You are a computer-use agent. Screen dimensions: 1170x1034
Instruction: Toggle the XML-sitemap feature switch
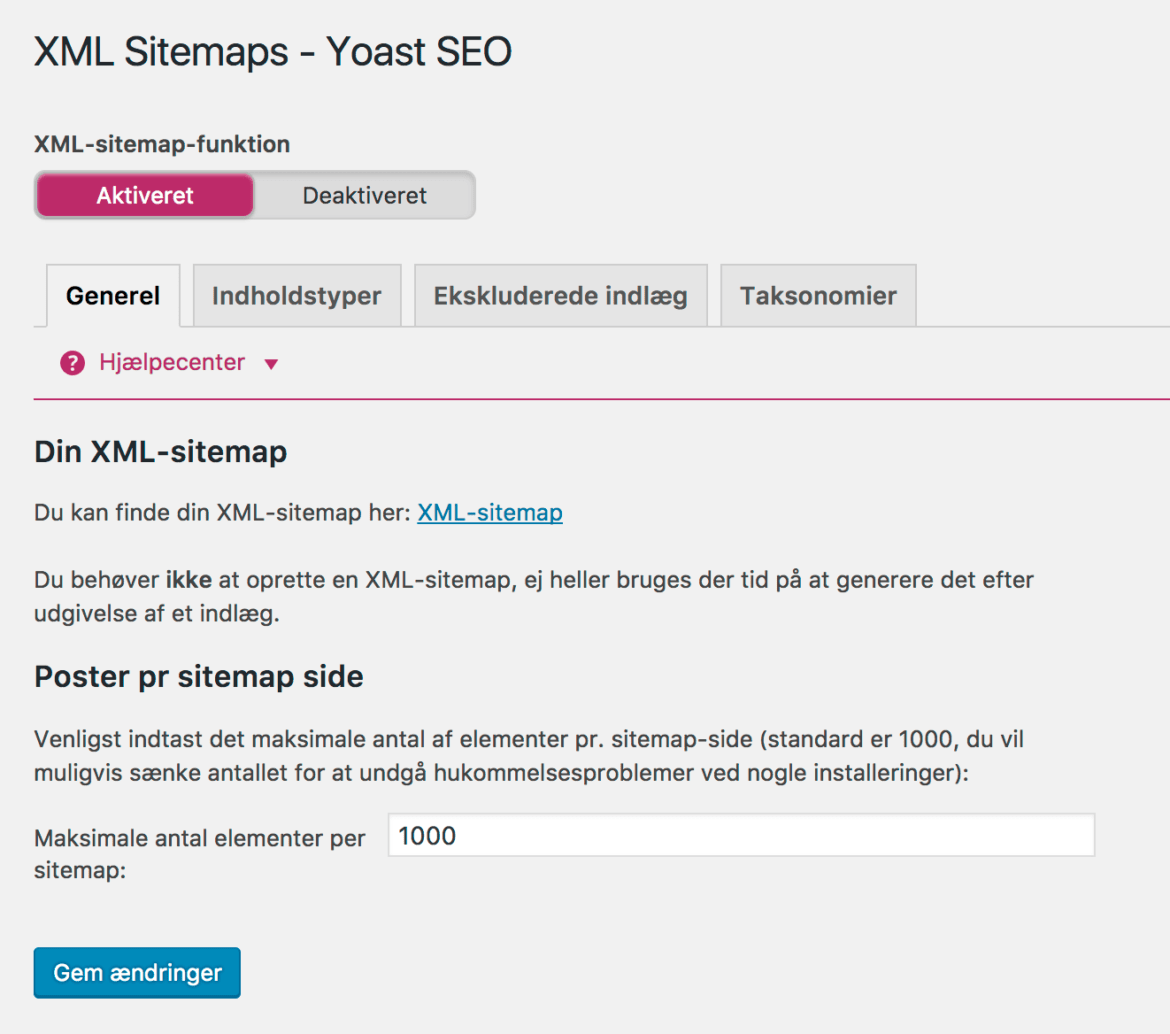(255, 195)
